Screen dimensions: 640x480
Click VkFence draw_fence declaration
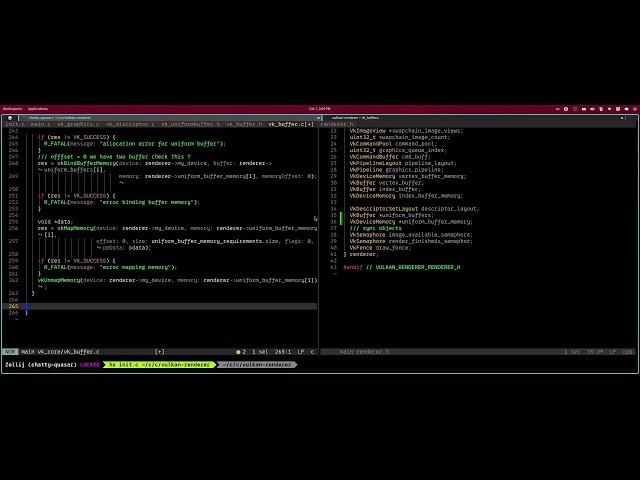380,248
